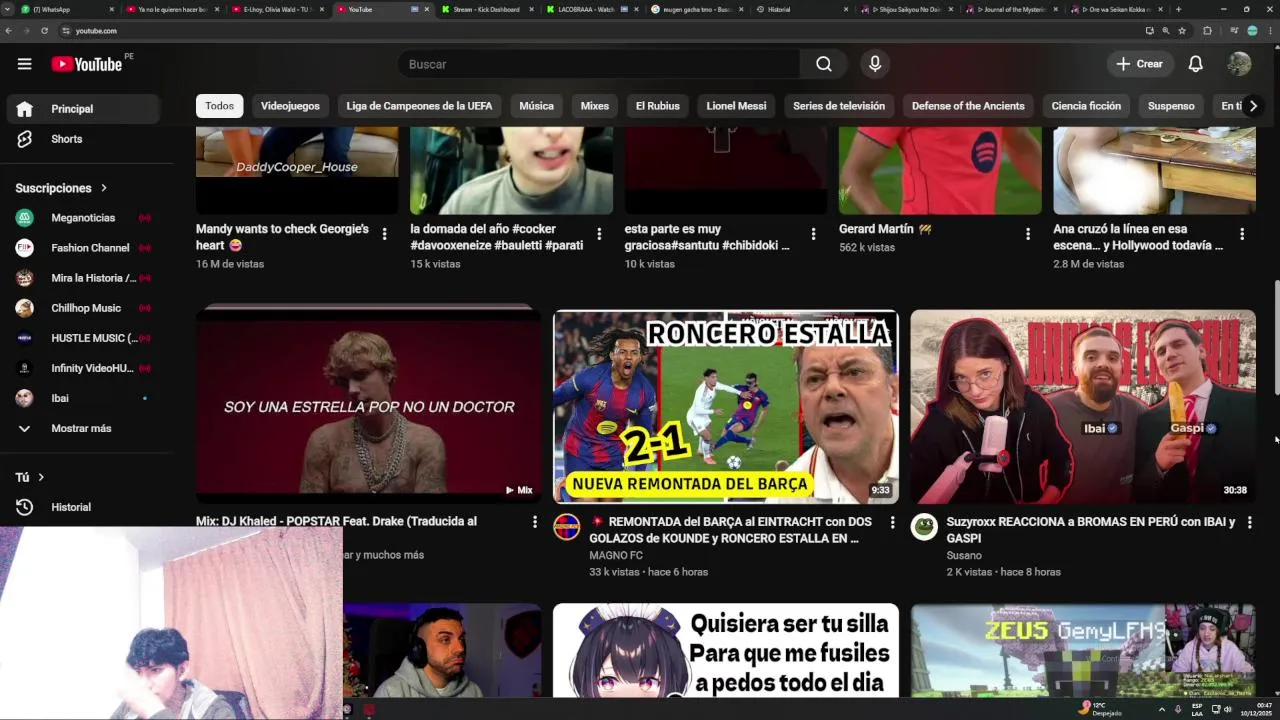Viewport: 1280px width, 720px height.
Task: Open the RONCERO ESTALLA video thumbnail
Action: click(726, 407)
